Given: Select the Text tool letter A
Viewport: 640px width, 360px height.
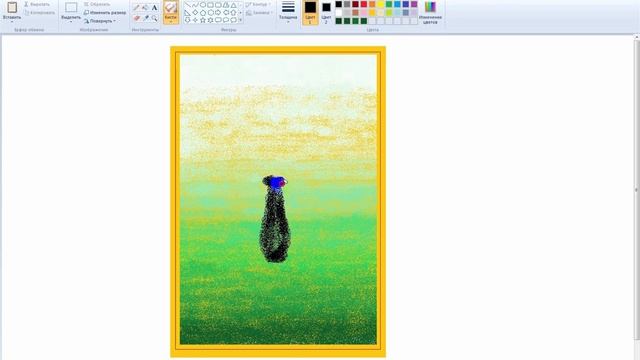Looking at the screenshot, I should (x=154, y=7).
